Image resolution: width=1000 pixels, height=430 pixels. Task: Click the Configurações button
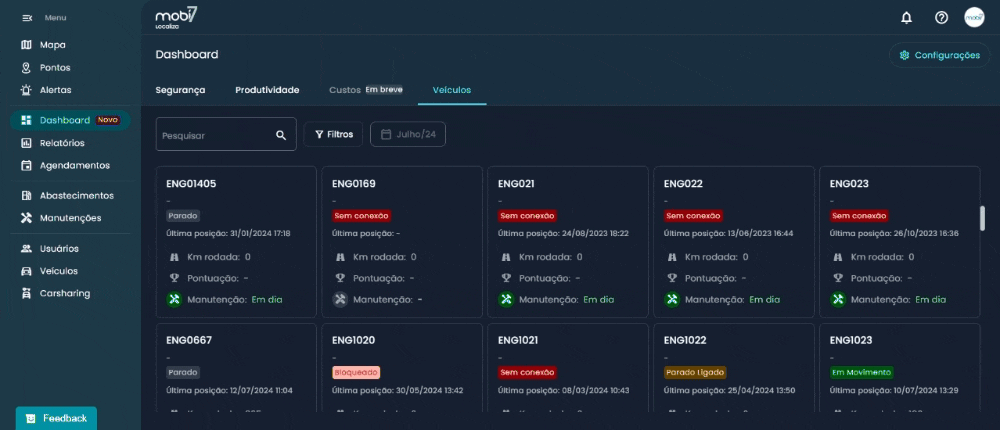click(939, 55)
